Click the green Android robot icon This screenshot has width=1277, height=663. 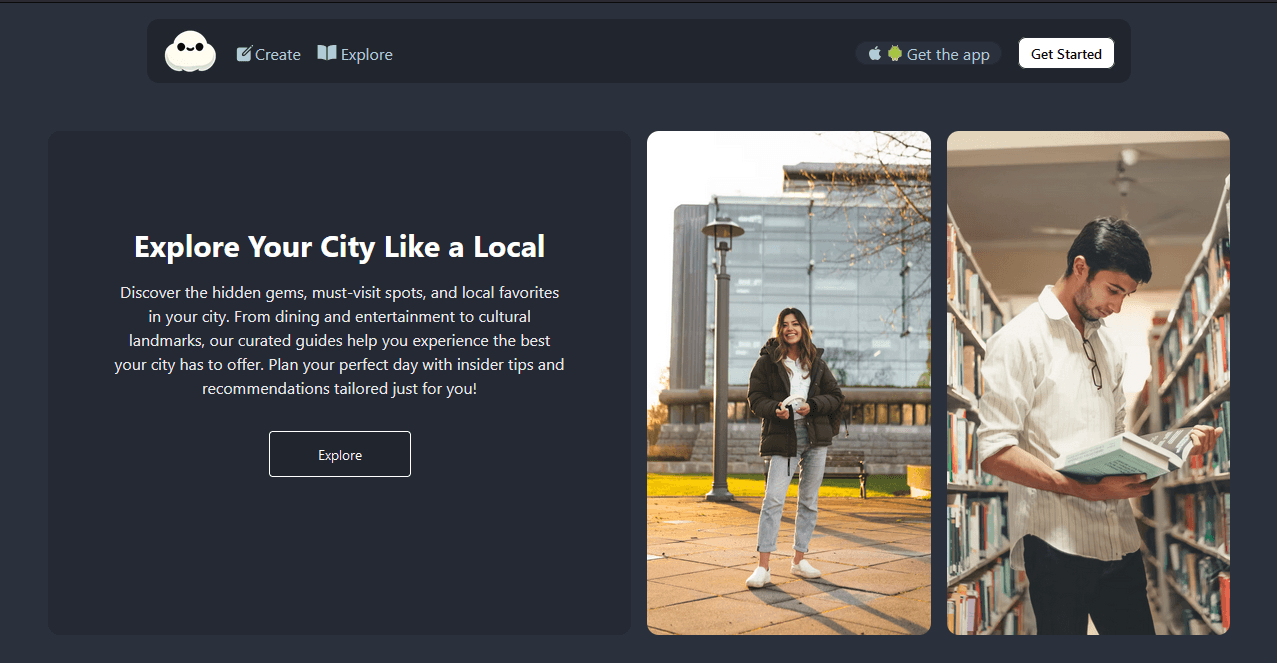[x=895, y=54]
